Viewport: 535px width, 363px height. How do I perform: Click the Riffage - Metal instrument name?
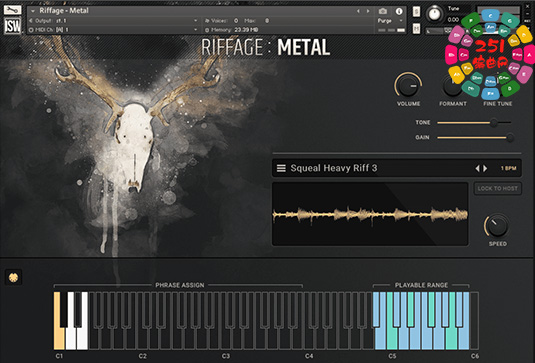coord(64,11)
